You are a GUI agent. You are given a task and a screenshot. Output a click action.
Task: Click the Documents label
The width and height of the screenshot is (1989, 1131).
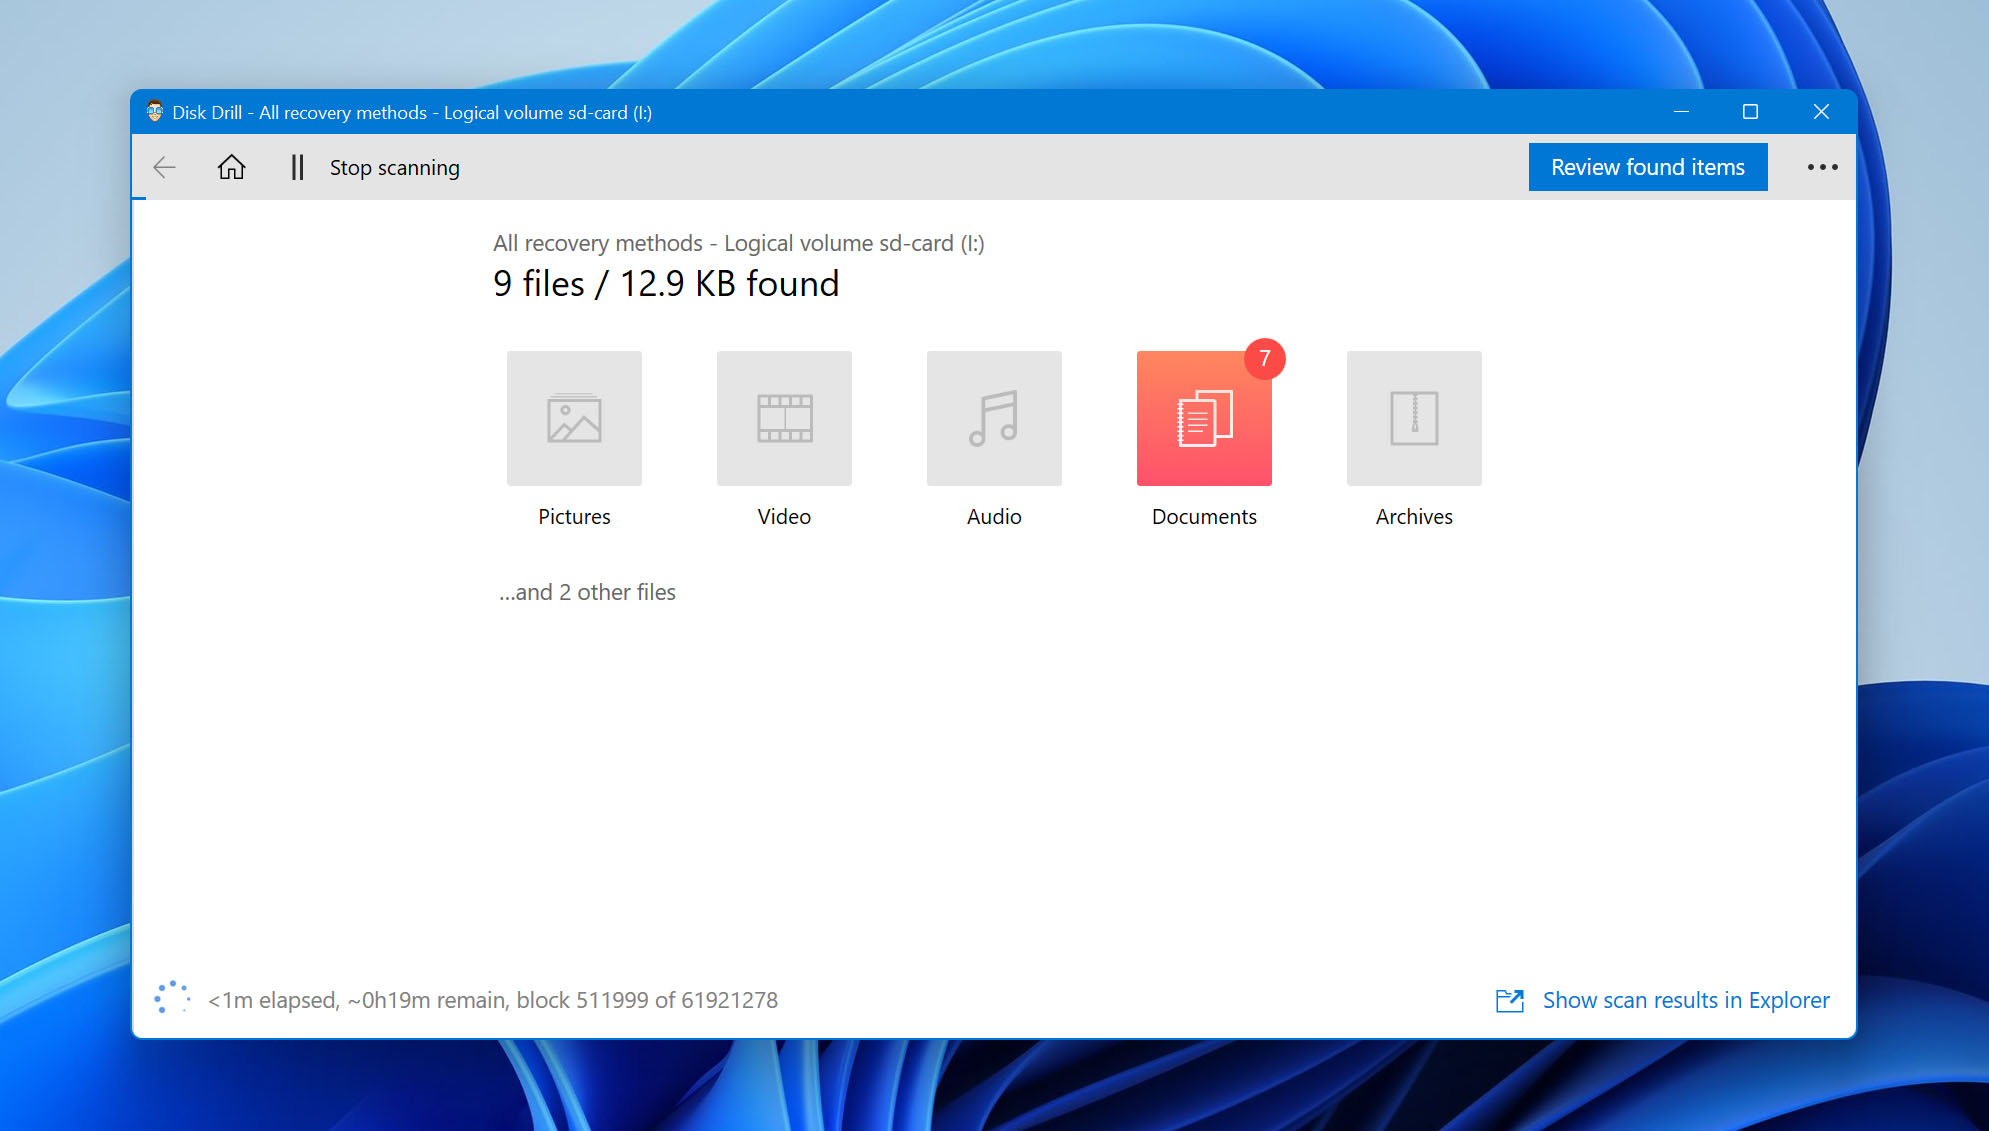[1204, 516]
